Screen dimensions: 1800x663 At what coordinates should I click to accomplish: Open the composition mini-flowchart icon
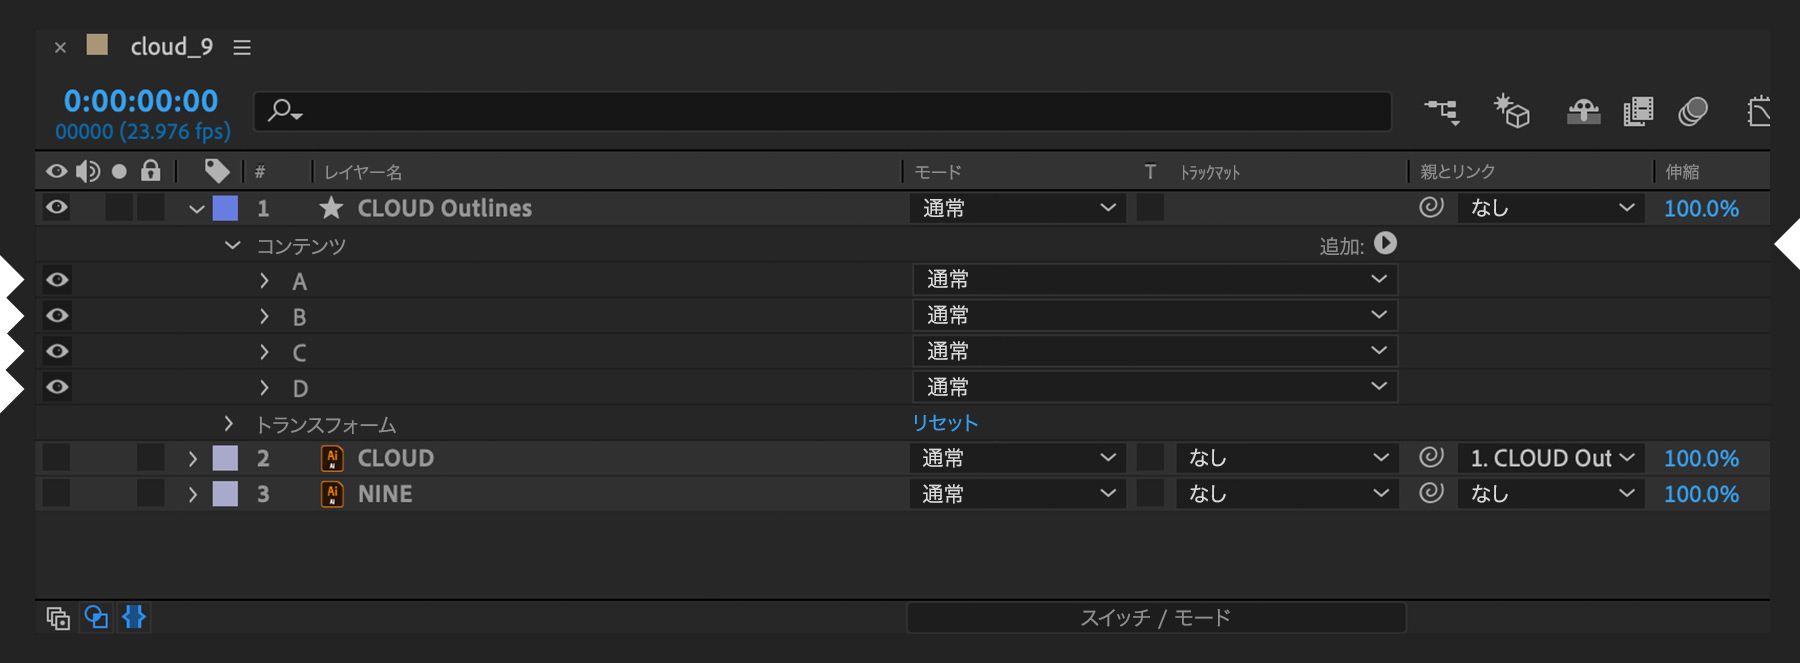[x=1441, y=111]
